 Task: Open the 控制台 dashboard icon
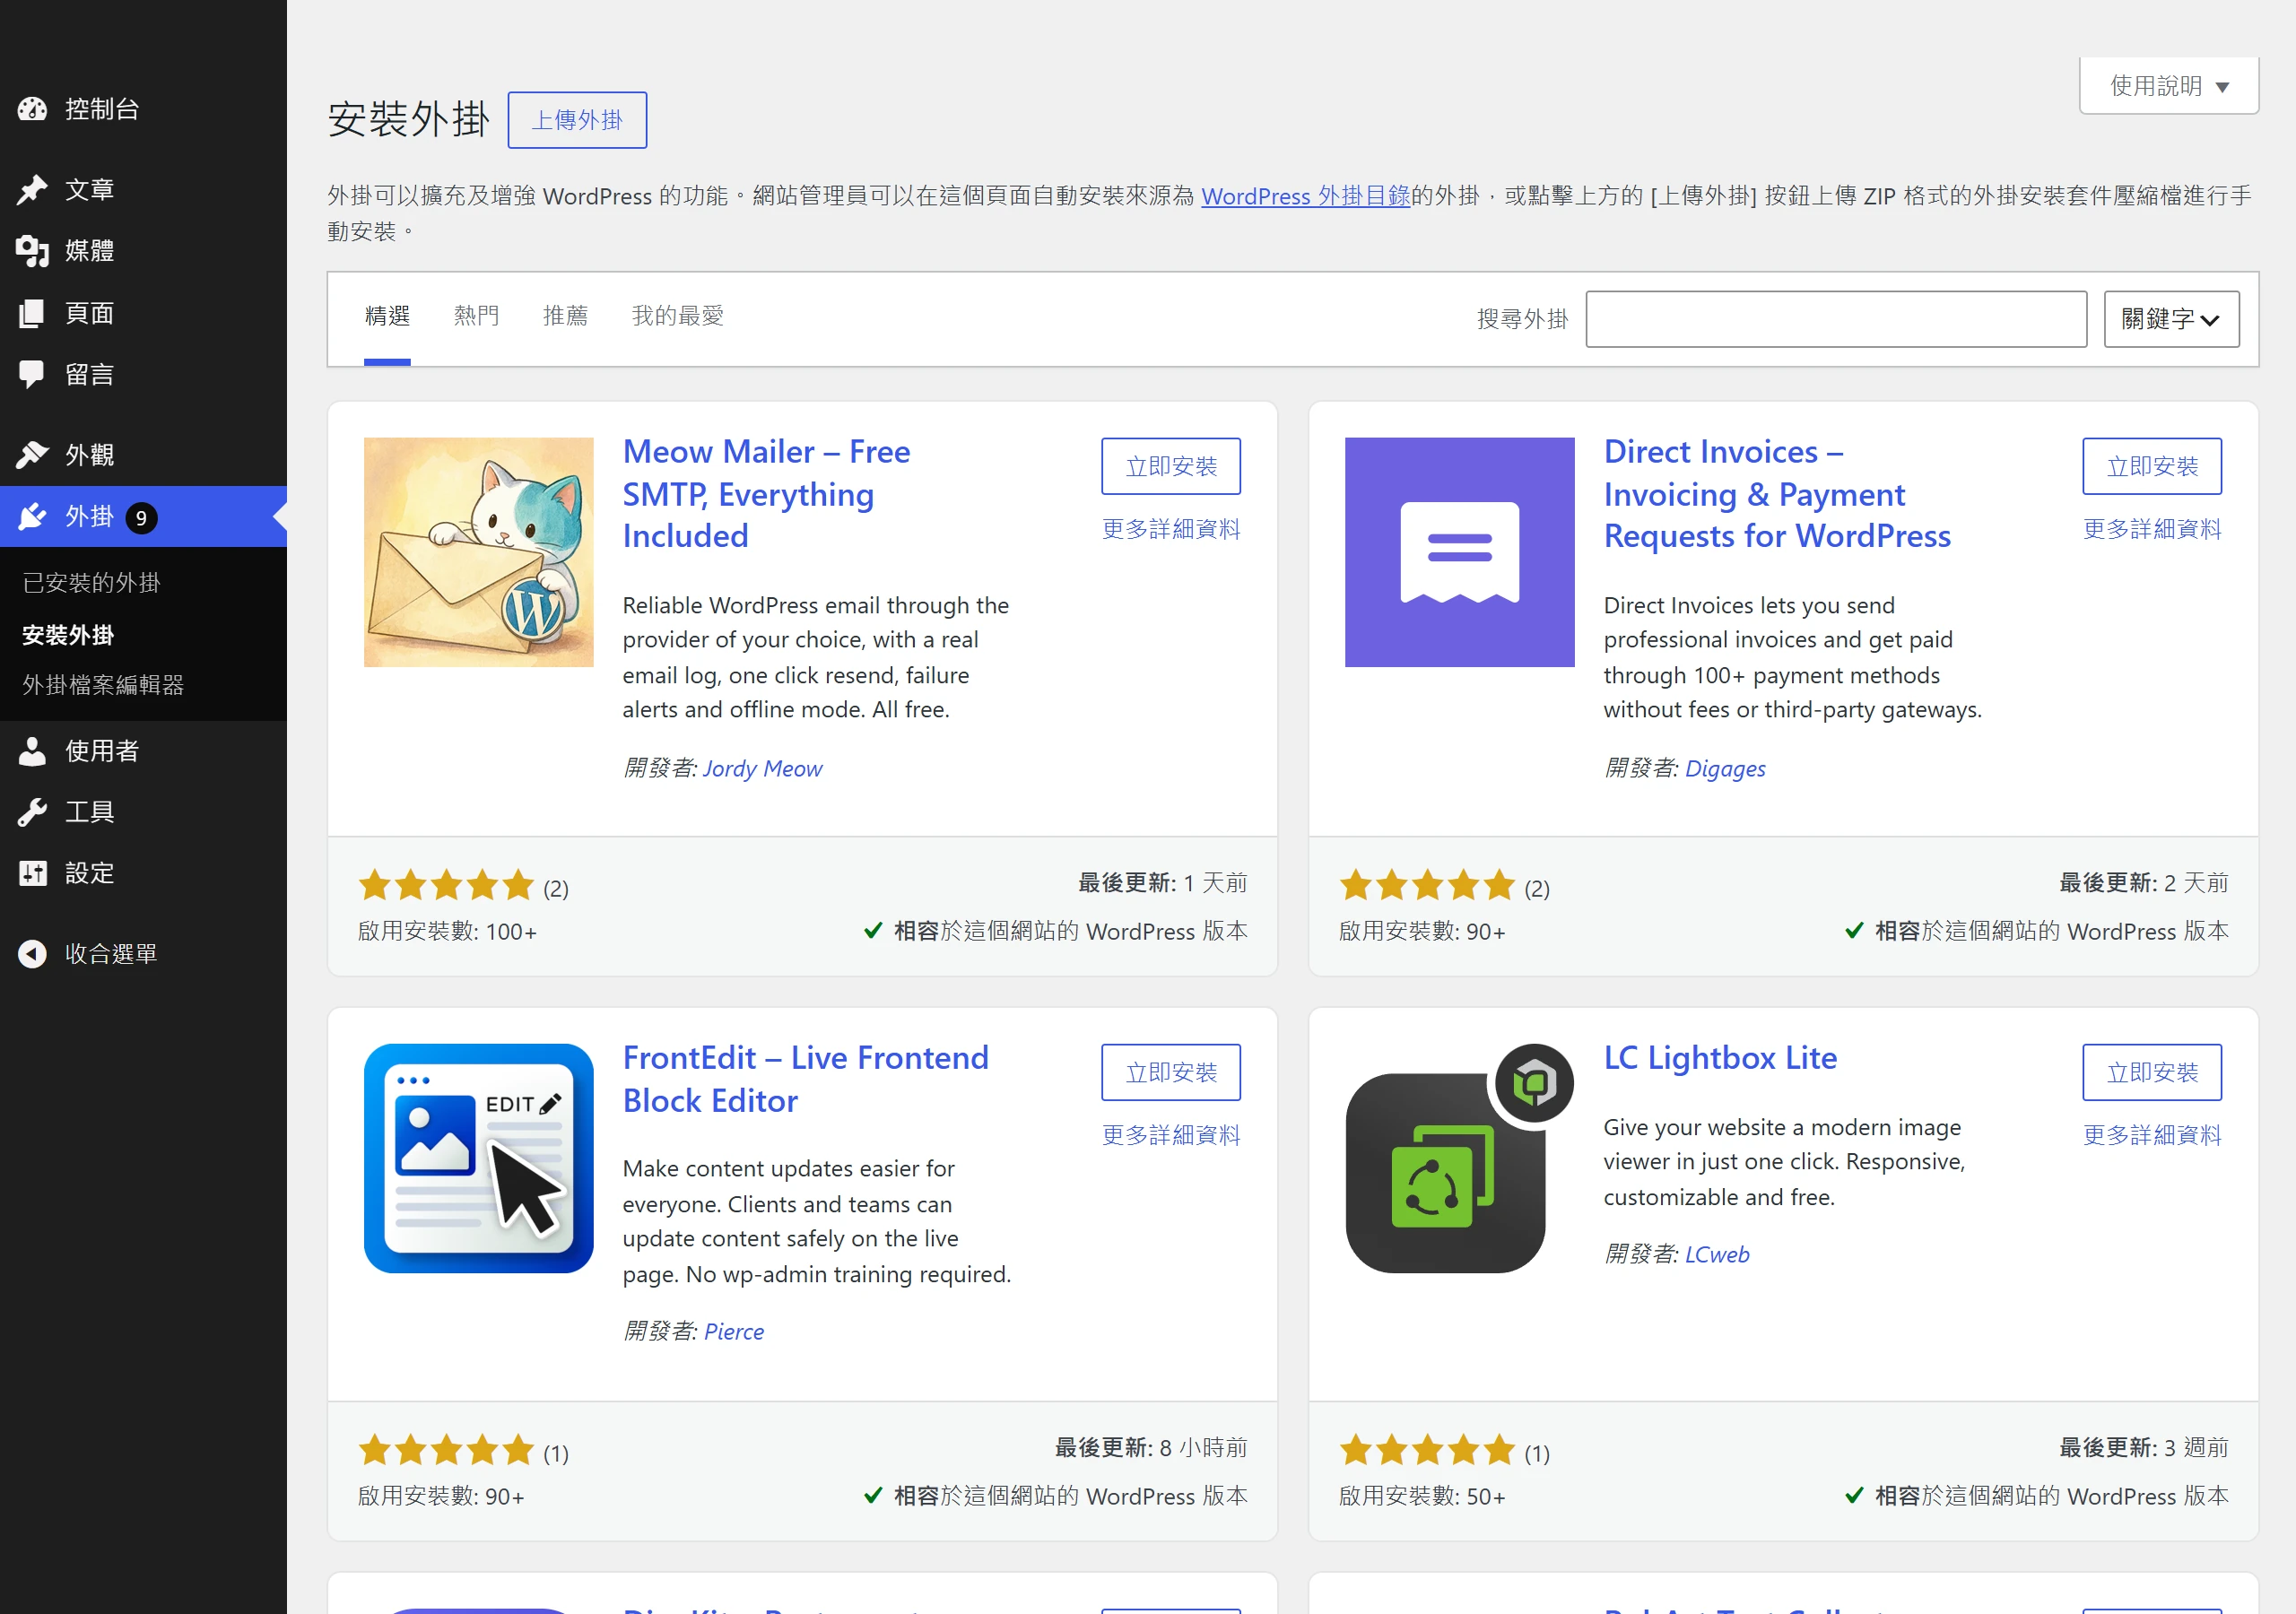tap(32, 109)
